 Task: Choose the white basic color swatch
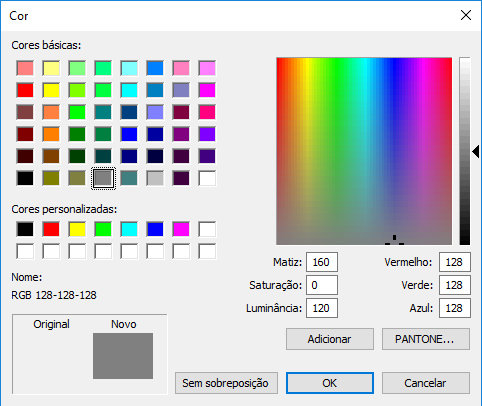tap(207, 178)
